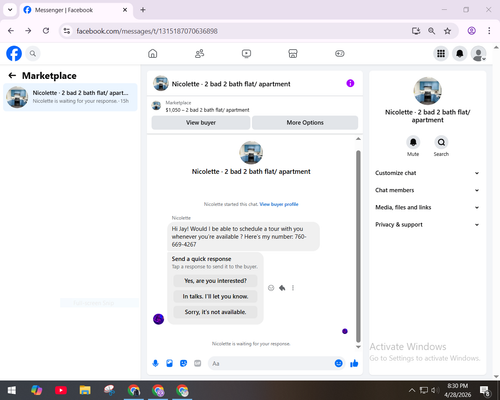Screen dimensions: 500x400
Task: Click the large listing avatar in right panel
Action: point(428,91)
